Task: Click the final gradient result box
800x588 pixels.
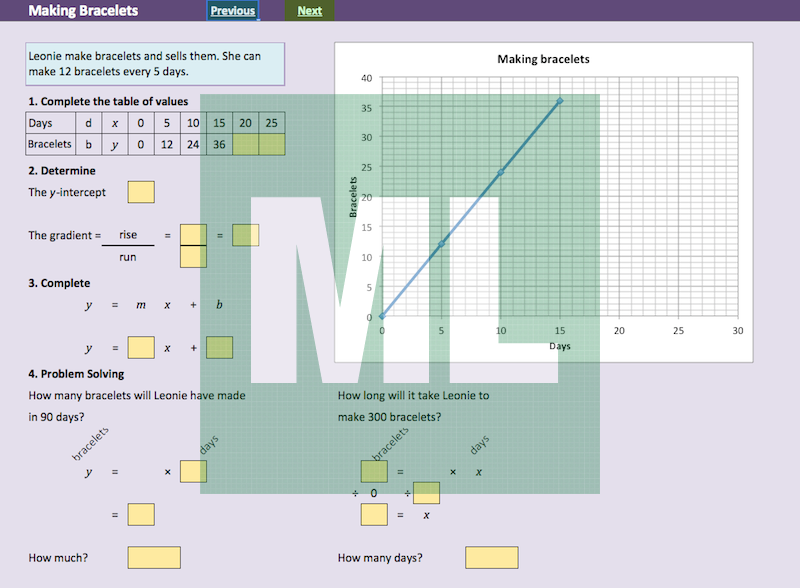Action: click(246, 235)
